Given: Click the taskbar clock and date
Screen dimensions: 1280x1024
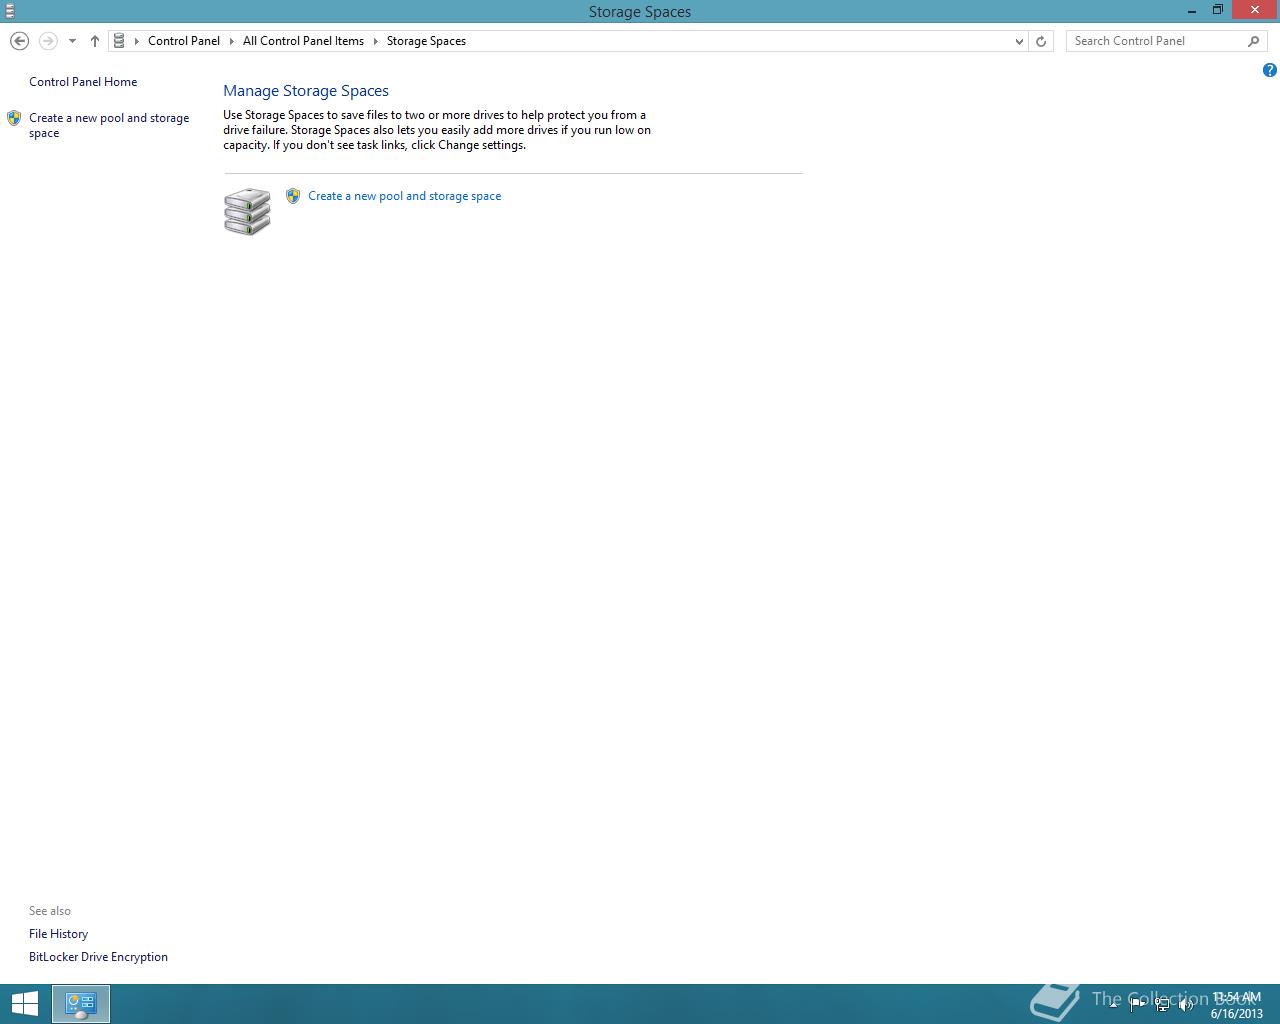Looking at the screenshot, I should click(1236, 1005).
